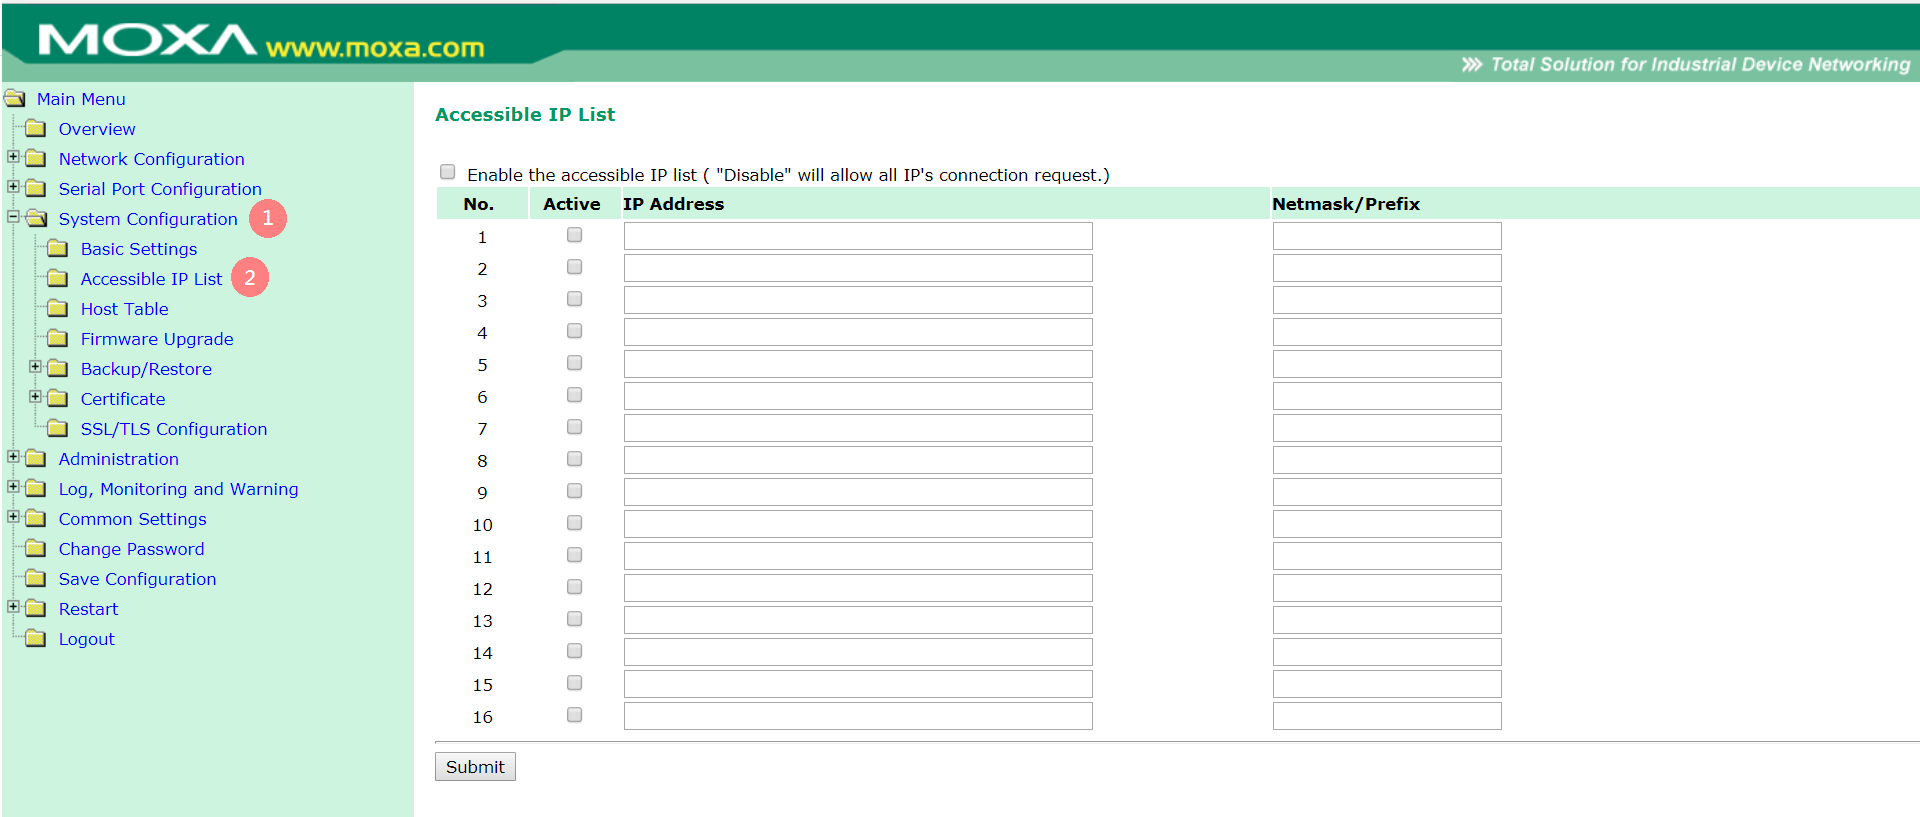
Task: Expand the Certificate tree node
Action: pyautogui.click(x=35, y=397)
